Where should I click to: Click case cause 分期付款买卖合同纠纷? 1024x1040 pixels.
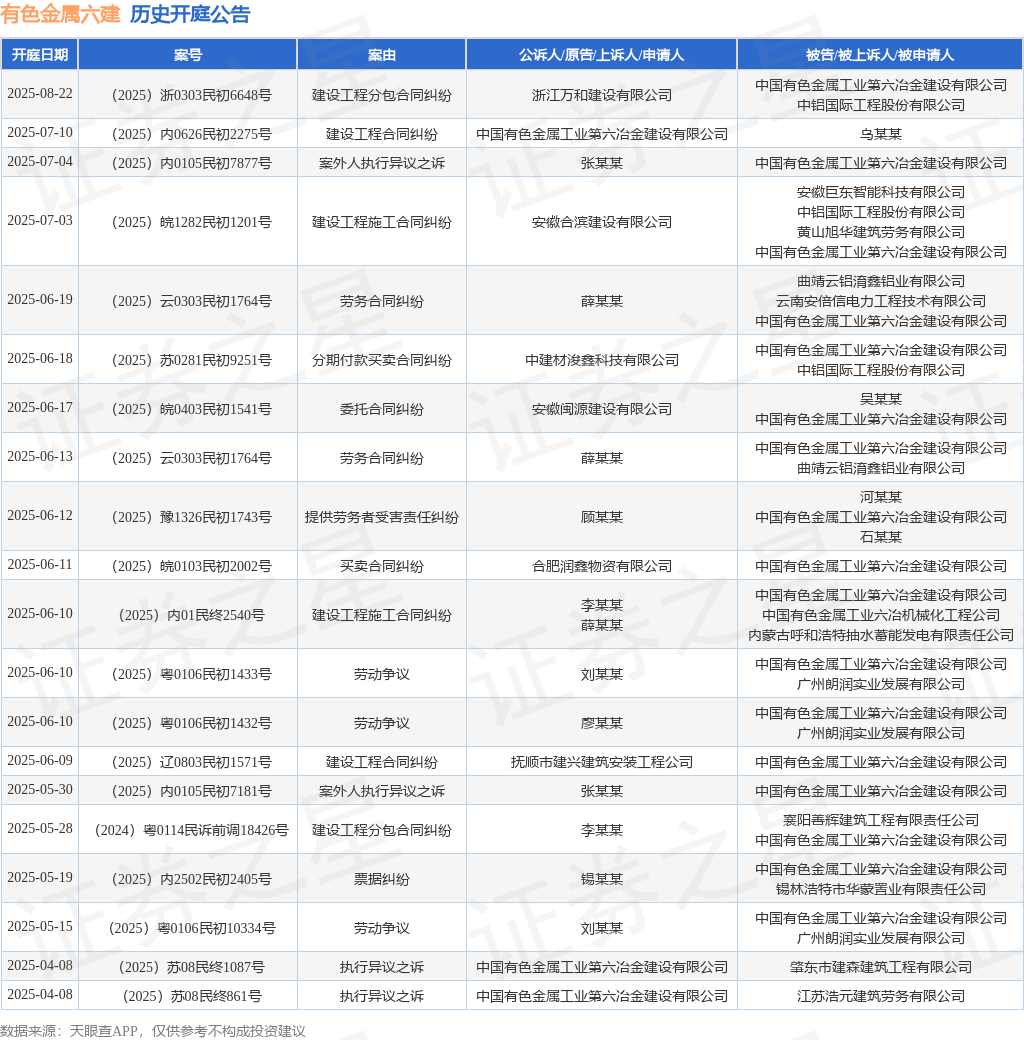(x=381, y=360)
